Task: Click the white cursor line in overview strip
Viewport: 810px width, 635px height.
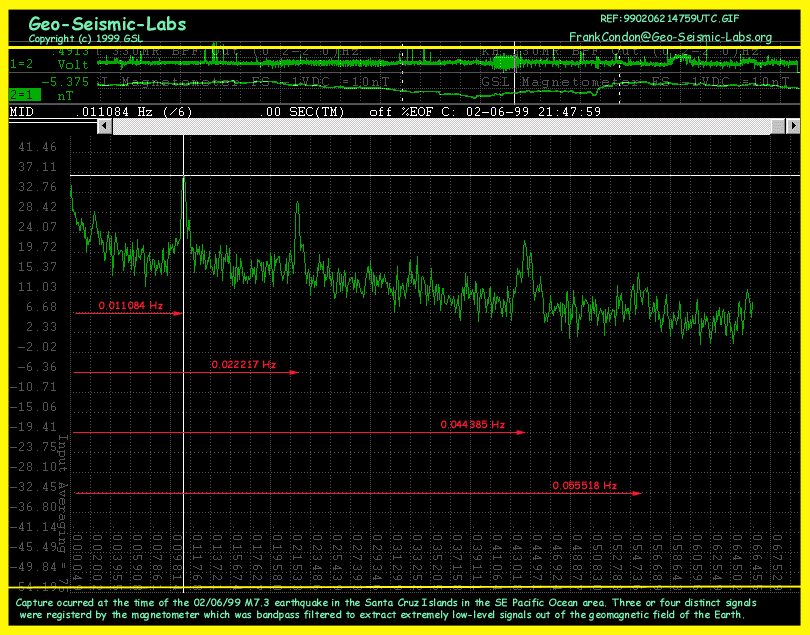Action: (515, 73)
